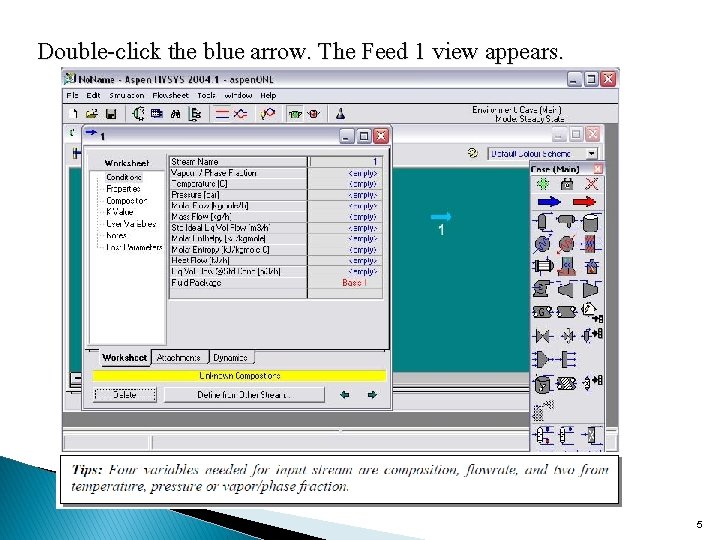Click the red Solver Holding icon

tap(314, 114)
